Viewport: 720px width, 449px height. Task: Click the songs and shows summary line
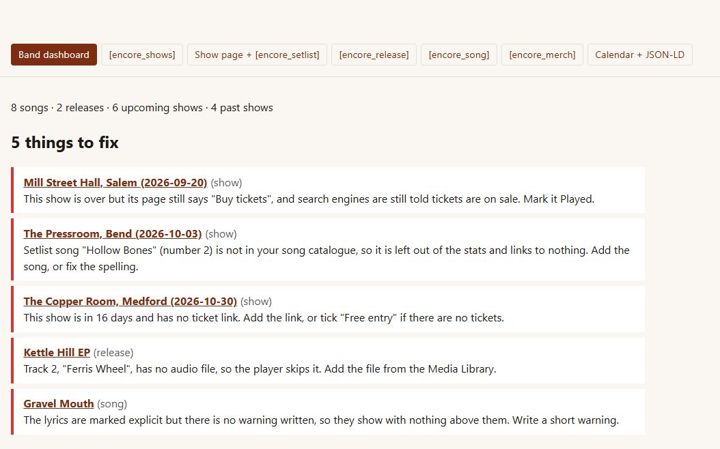[x=142, y=108]
